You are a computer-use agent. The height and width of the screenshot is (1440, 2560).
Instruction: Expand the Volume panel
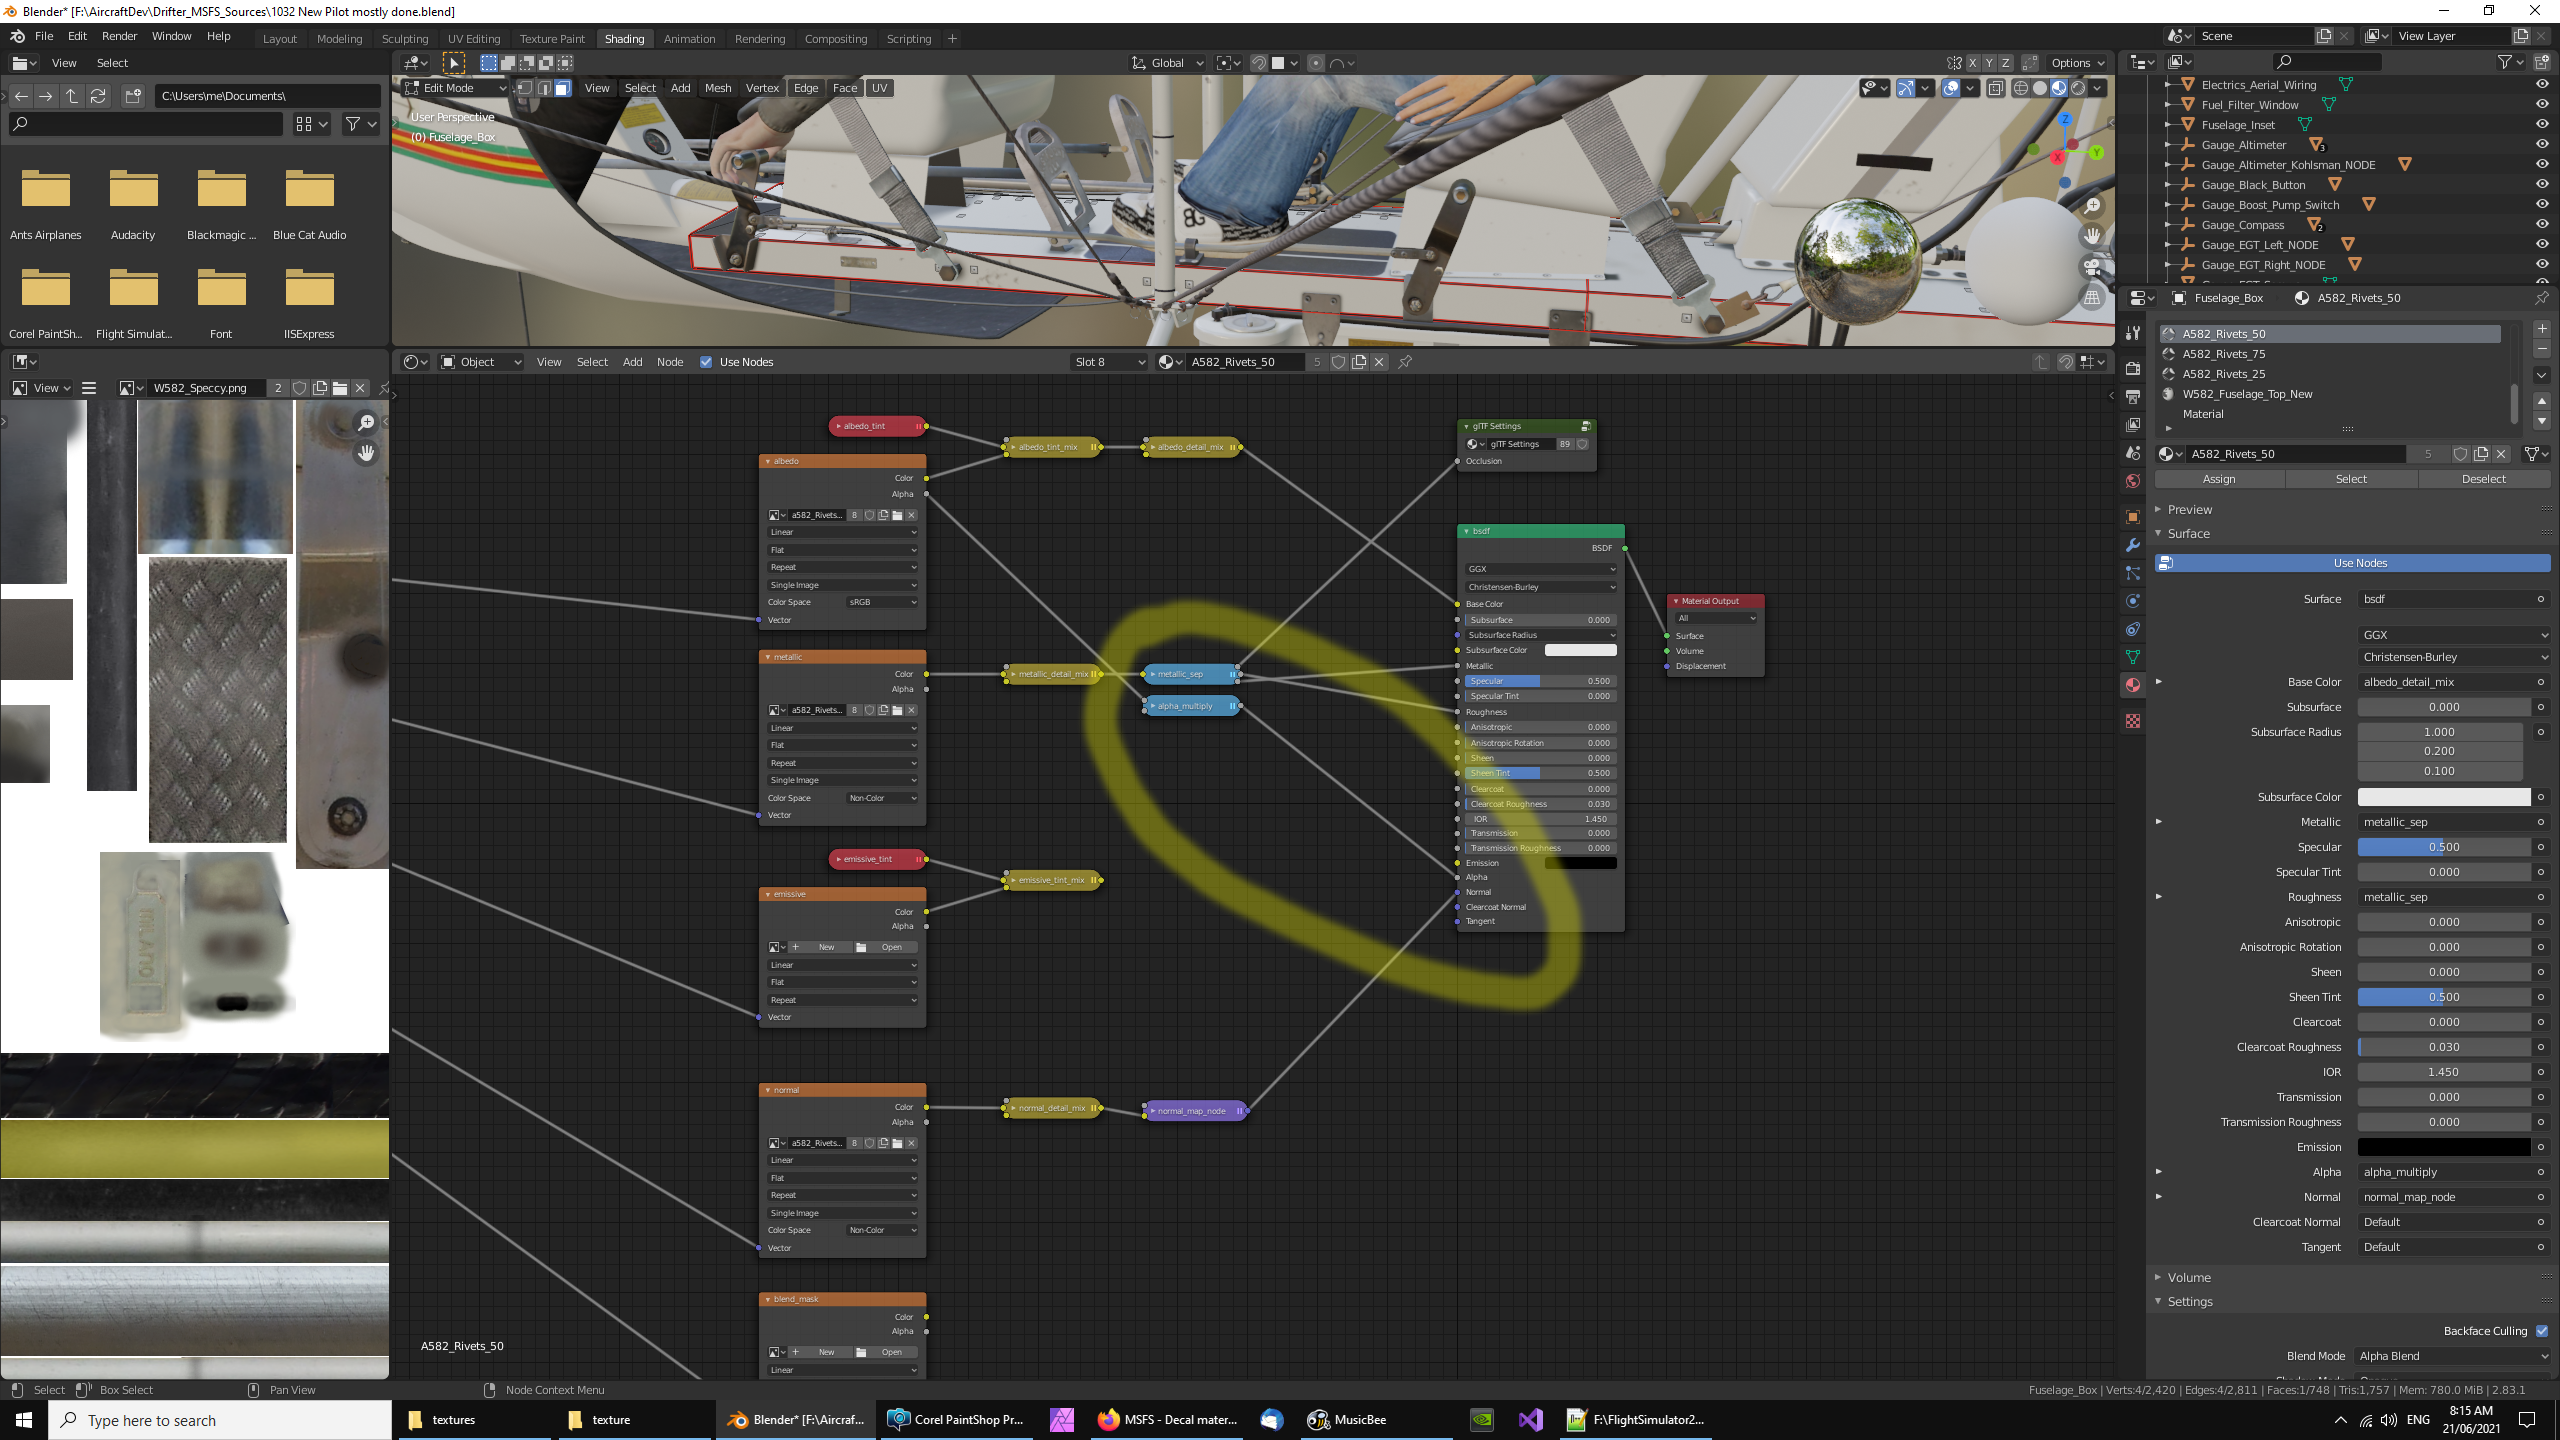2188,1278
